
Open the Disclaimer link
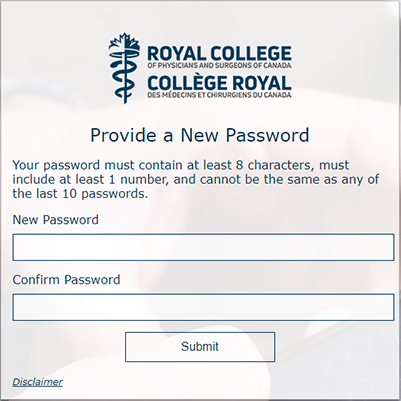pyautogui.click(x=37, y=382)
